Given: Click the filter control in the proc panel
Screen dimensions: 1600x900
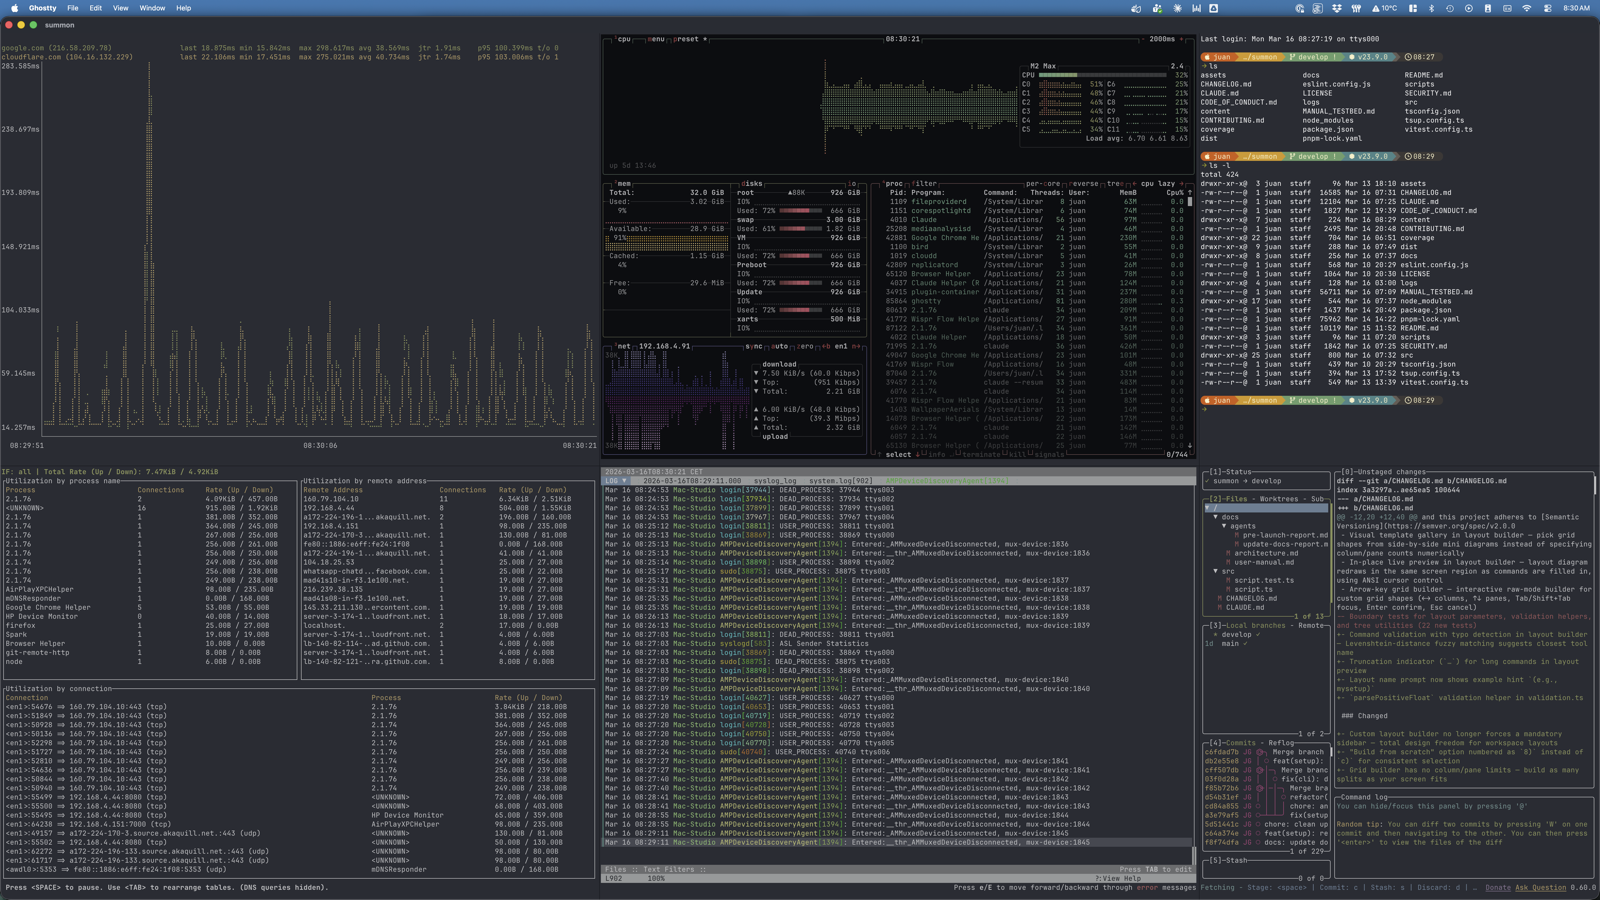Looking at the screenshot, I should click(x=924, y=183).
